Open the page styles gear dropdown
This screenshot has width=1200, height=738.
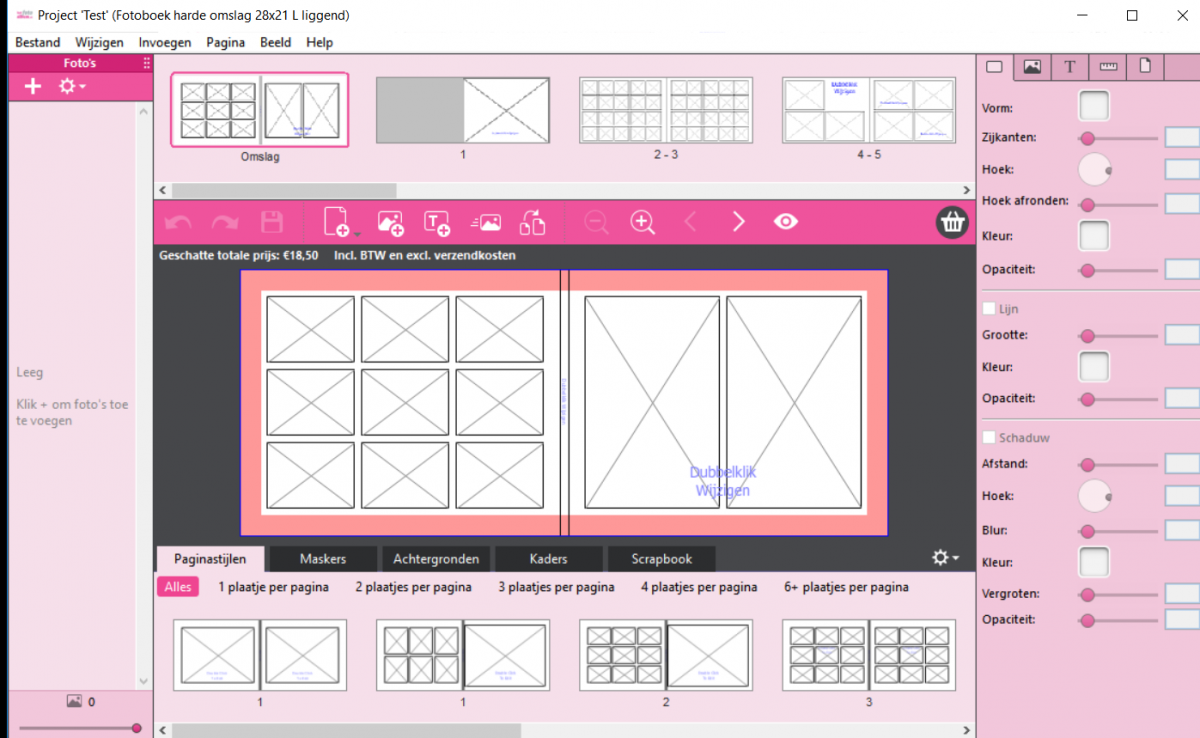pos(945,558)
